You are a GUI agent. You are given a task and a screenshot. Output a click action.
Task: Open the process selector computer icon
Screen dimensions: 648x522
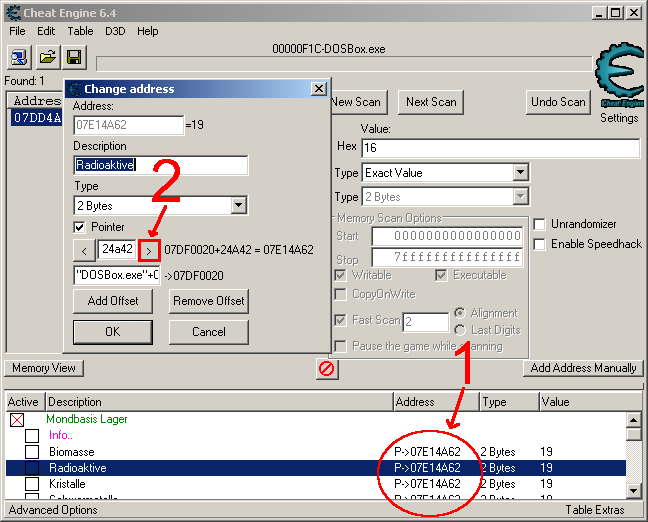click(x=19, y=57)
